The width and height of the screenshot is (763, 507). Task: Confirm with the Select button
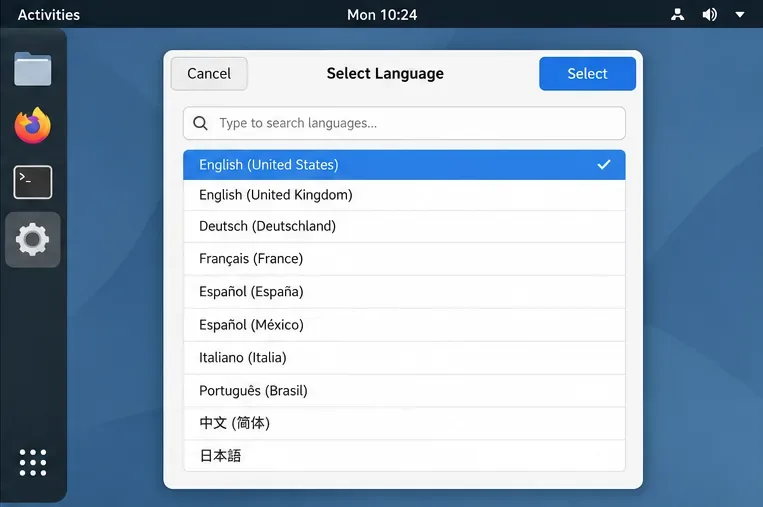(587, 73)
